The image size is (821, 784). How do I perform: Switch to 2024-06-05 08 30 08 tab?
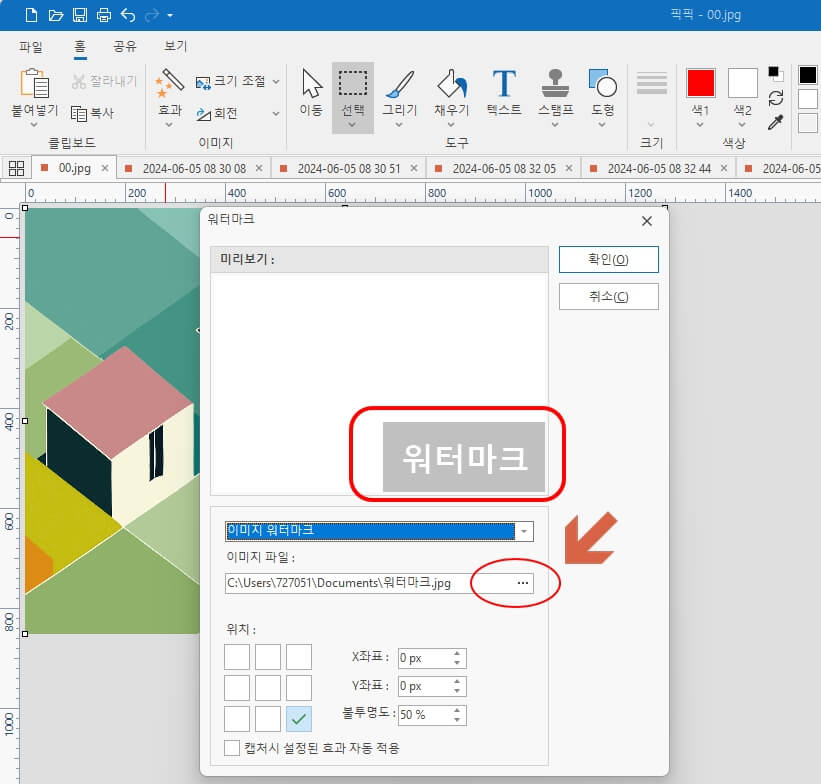pyautogui.click(x=194, y=169)
